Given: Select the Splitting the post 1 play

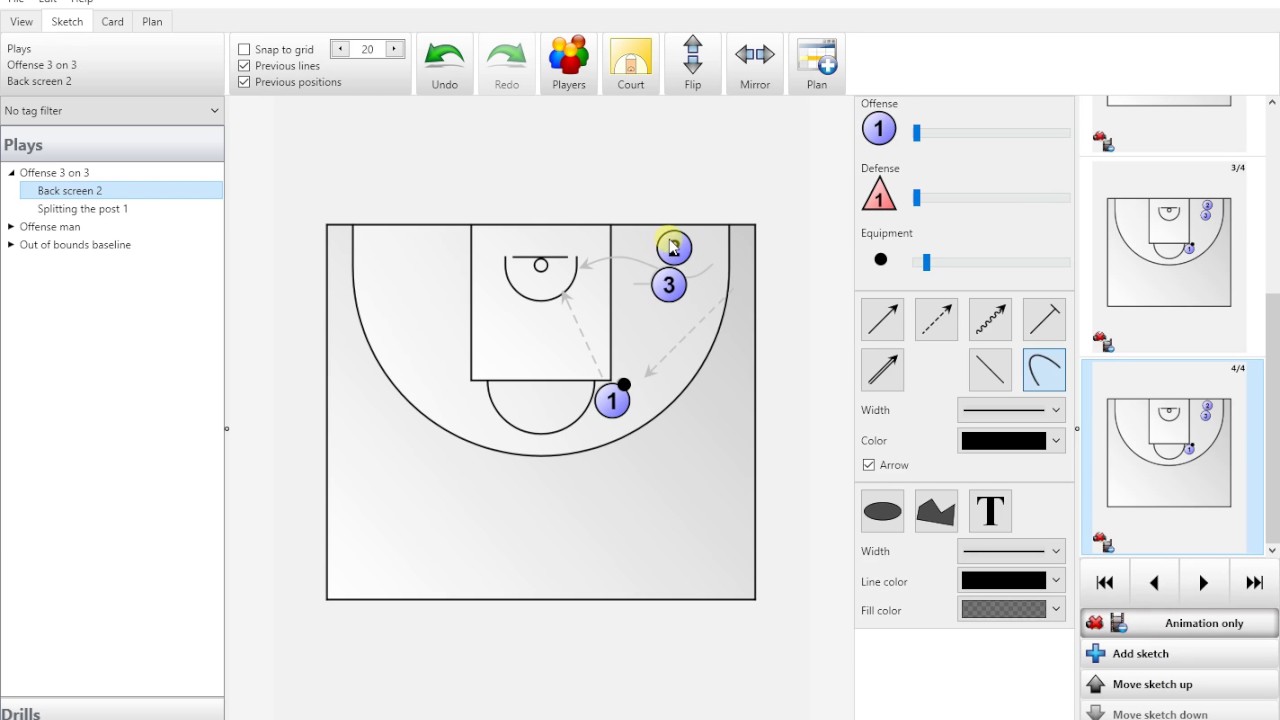Looking at the screenshot, I should (83, 209).
